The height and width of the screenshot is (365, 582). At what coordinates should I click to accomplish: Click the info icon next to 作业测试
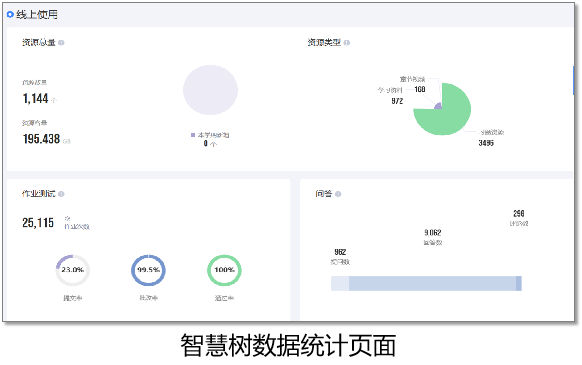click(x=61, y=194)
